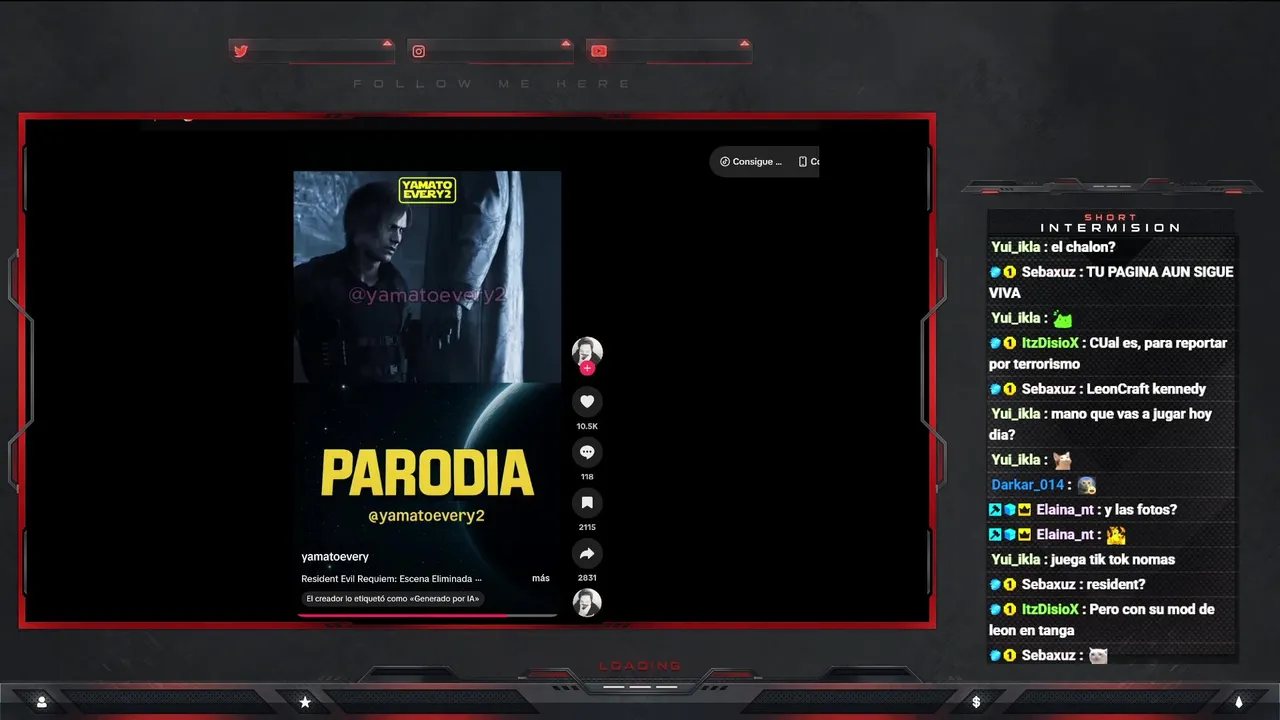The image size is (1280, 720).
Task: Click the dollar icon in bottom bar
Action: (x=976, y=702)
